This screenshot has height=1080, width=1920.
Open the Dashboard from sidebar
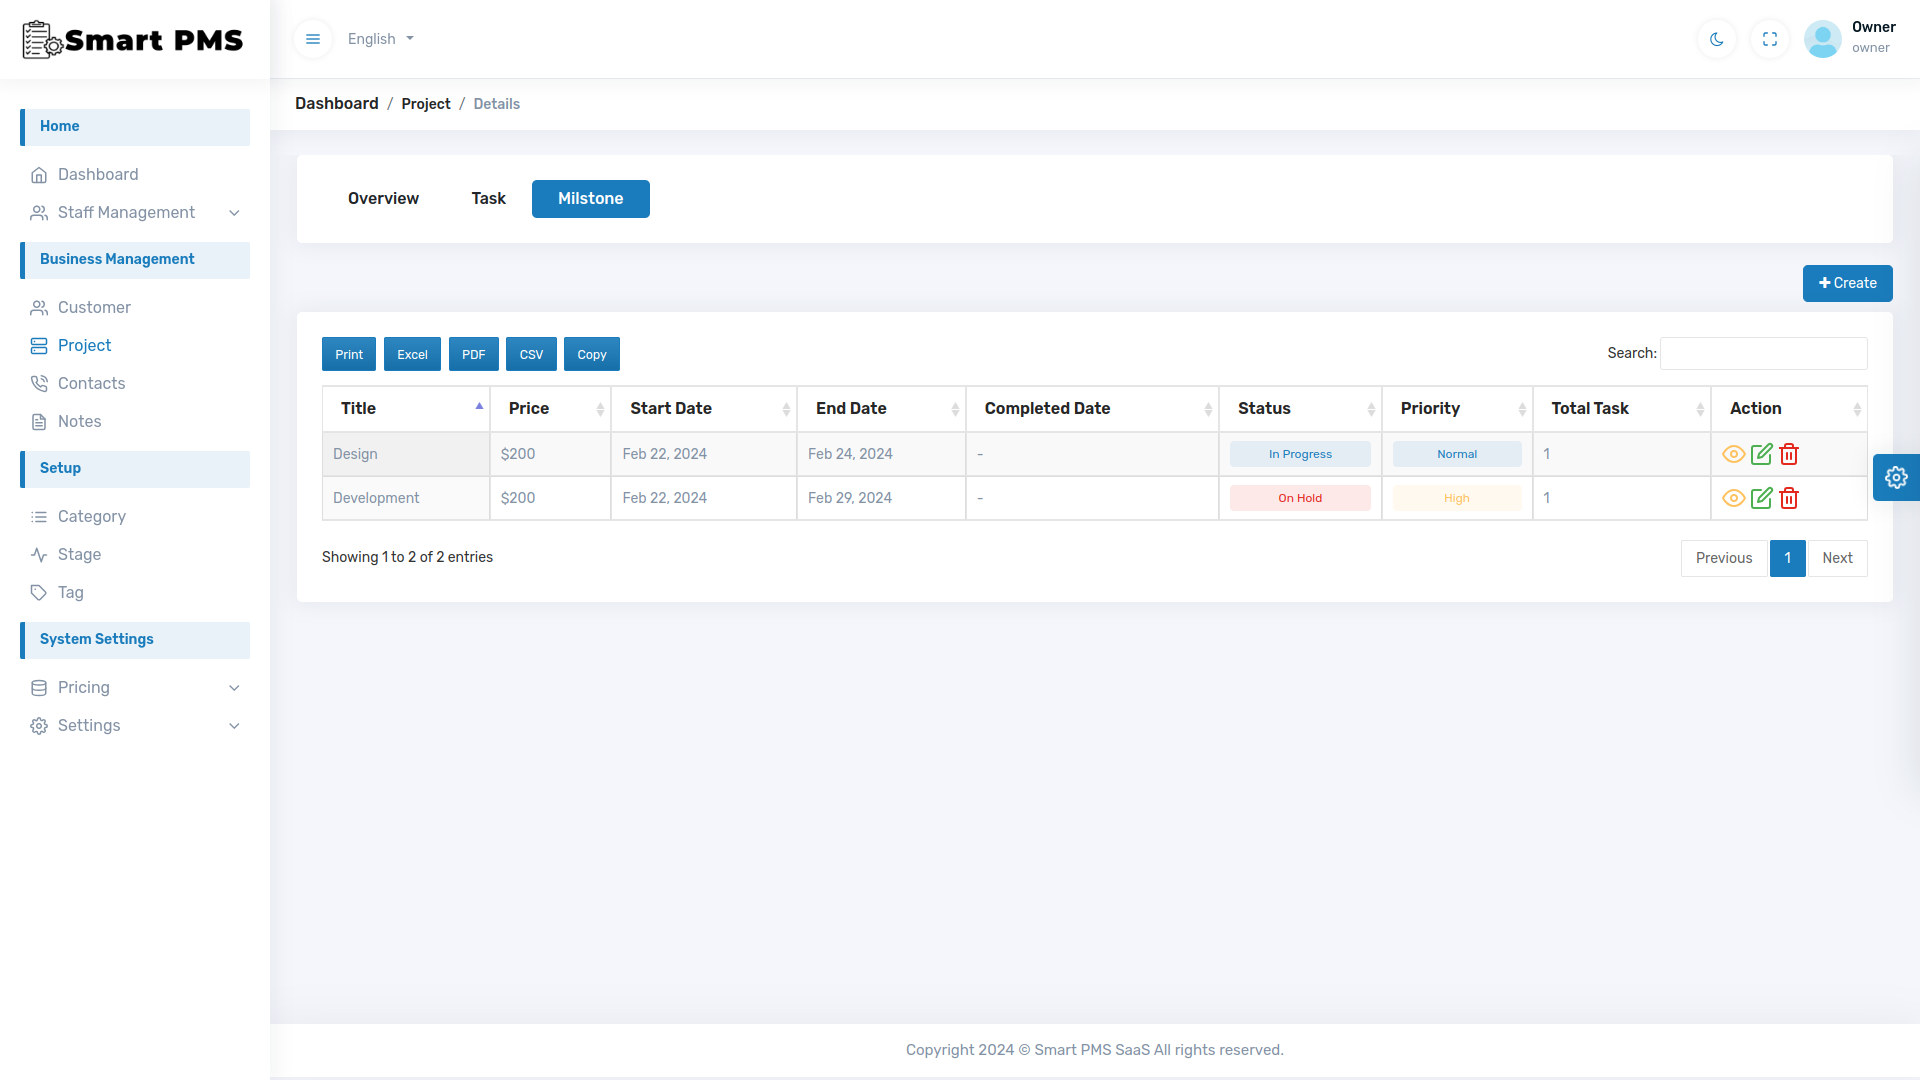[97, 174]
